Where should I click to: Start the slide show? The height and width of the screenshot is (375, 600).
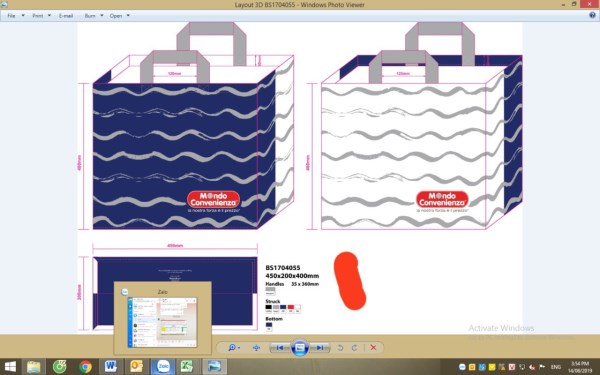coord(300,347)
